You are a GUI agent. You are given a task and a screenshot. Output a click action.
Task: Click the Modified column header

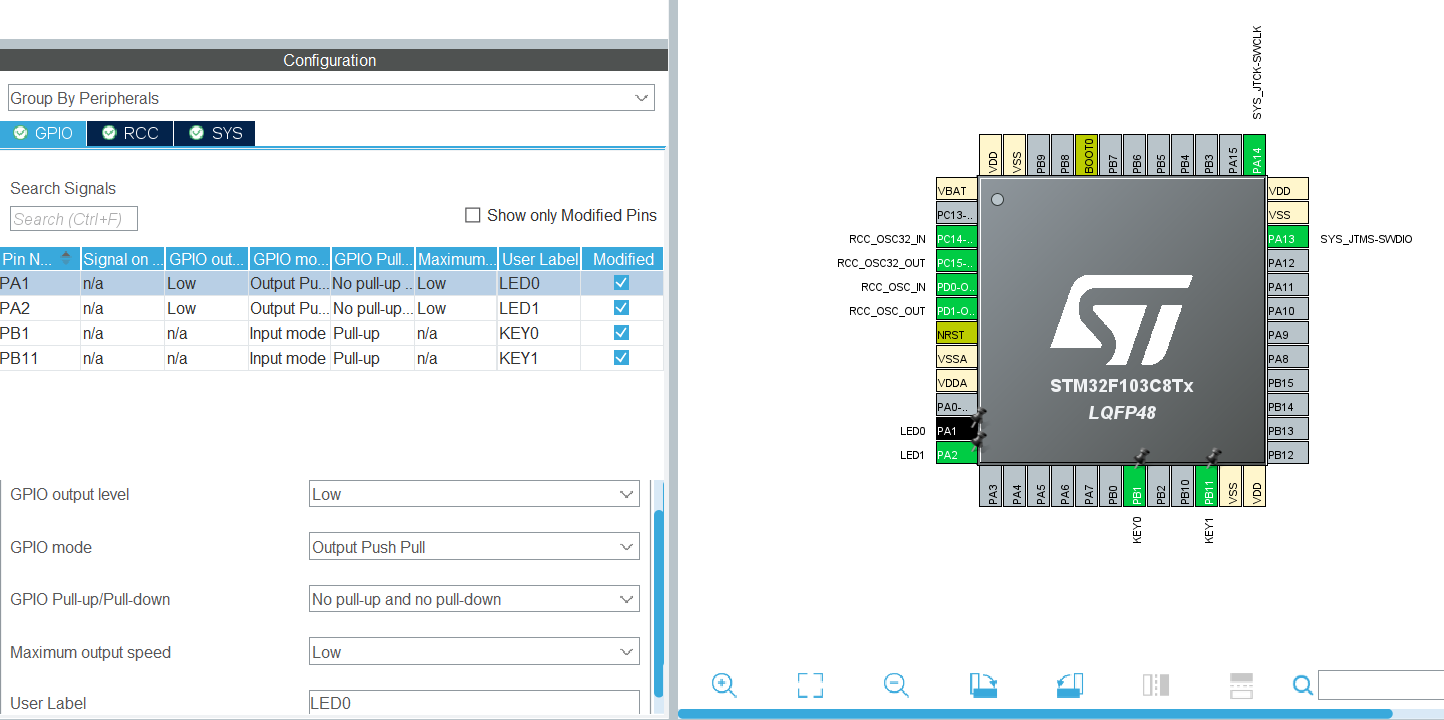tap(623, 259)
